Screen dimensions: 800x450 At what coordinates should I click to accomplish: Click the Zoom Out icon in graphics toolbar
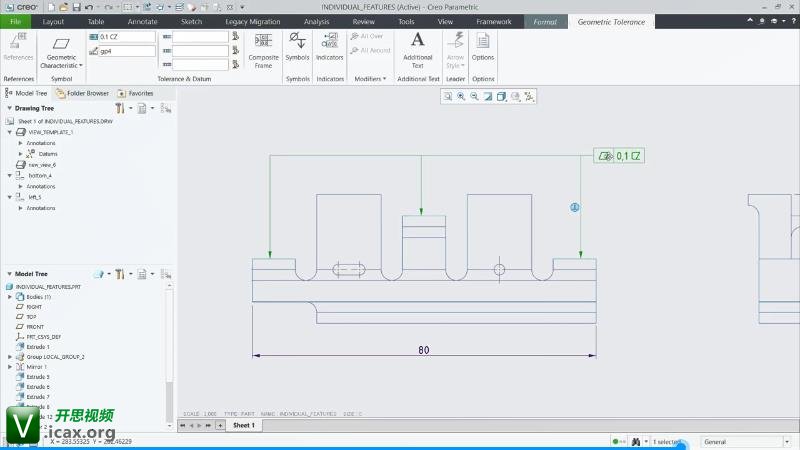[474, 96]
